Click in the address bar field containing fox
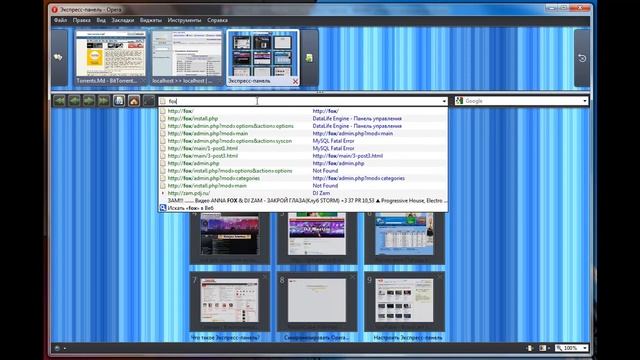 click(304, 101)
